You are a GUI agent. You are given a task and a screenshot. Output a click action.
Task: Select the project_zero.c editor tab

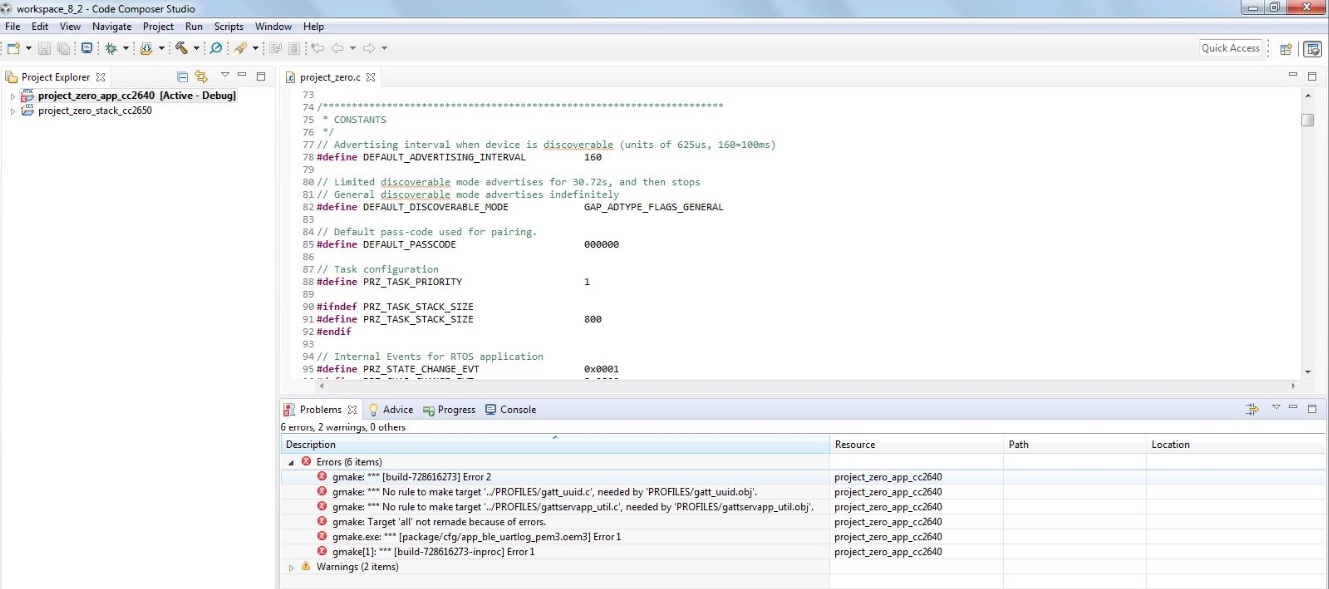(330, 77)
